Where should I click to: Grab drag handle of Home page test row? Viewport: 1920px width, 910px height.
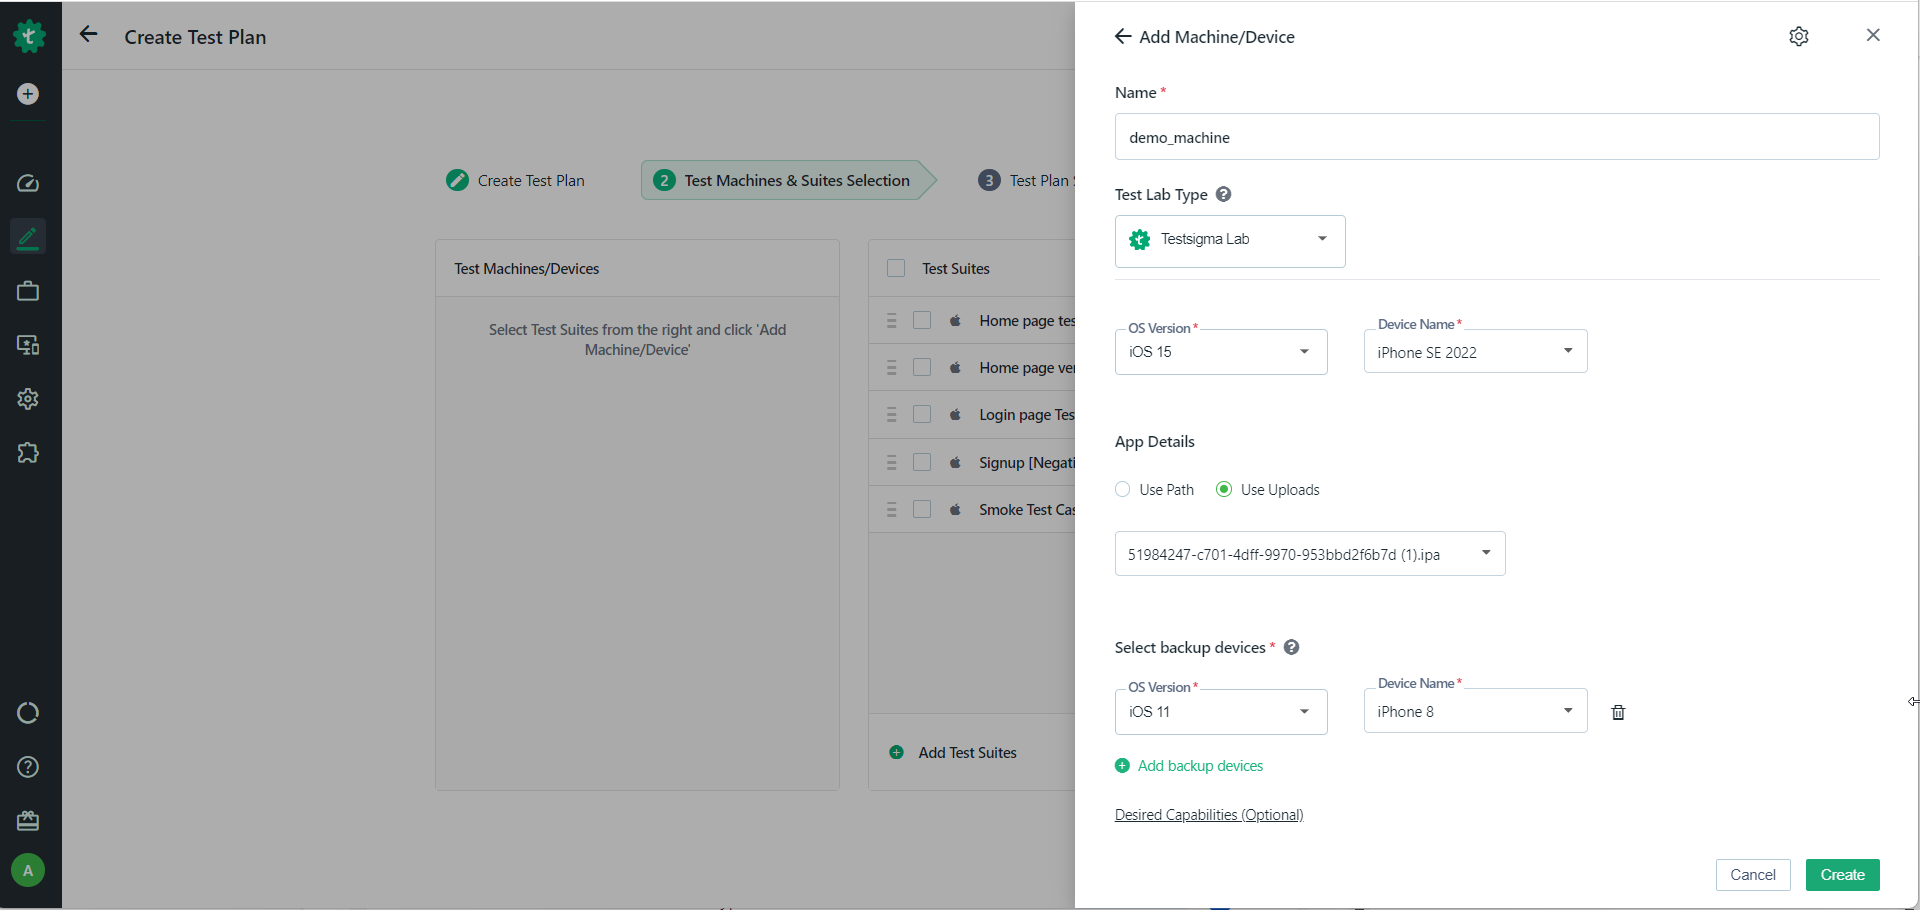tap(892, 321)
